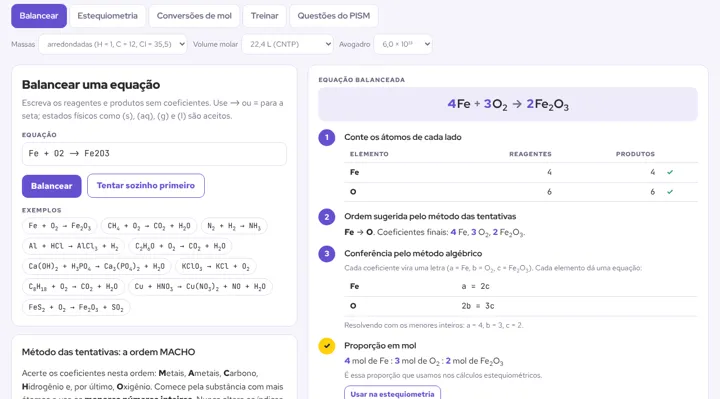Click 'Proporção em mol' heading
720x399 pixels.
pyautogui.click(x=380, y=346)
